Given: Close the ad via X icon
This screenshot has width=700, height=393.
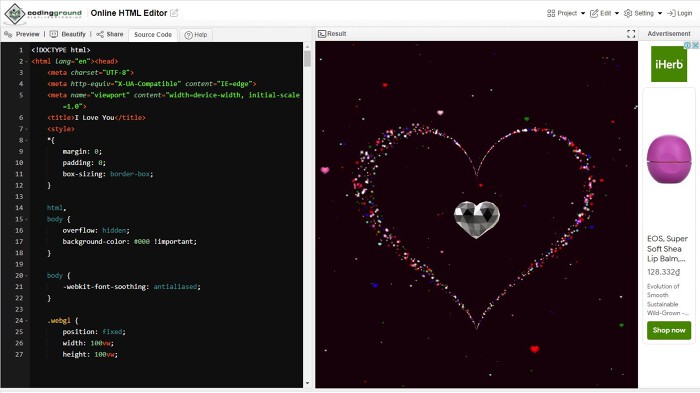Looking at the screenshot, I should click(x=696, y=45).
